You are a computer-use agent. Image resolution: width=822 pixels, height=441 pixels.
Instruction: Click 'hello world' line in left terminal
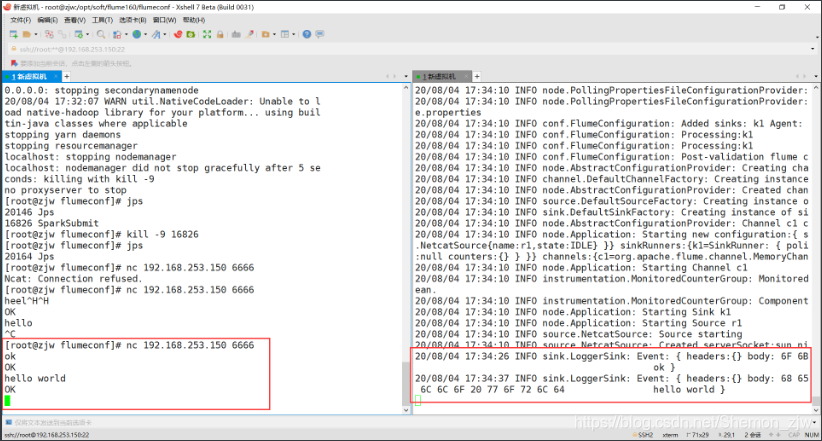click(35, 379)
